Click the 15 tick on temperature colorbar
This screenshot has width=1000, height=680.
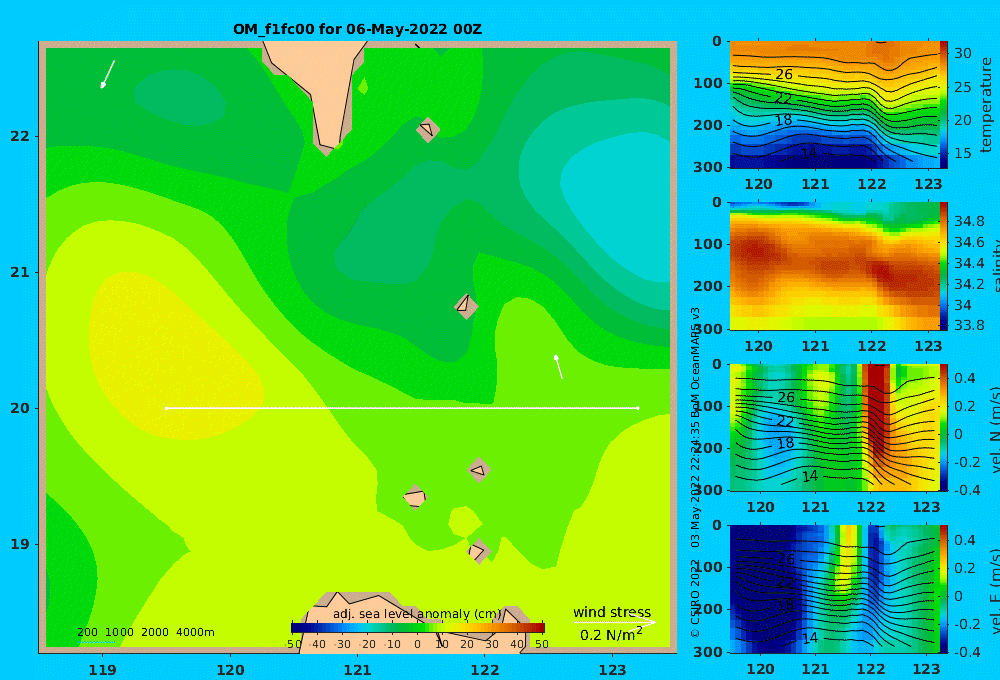click(x=963, y=153)
